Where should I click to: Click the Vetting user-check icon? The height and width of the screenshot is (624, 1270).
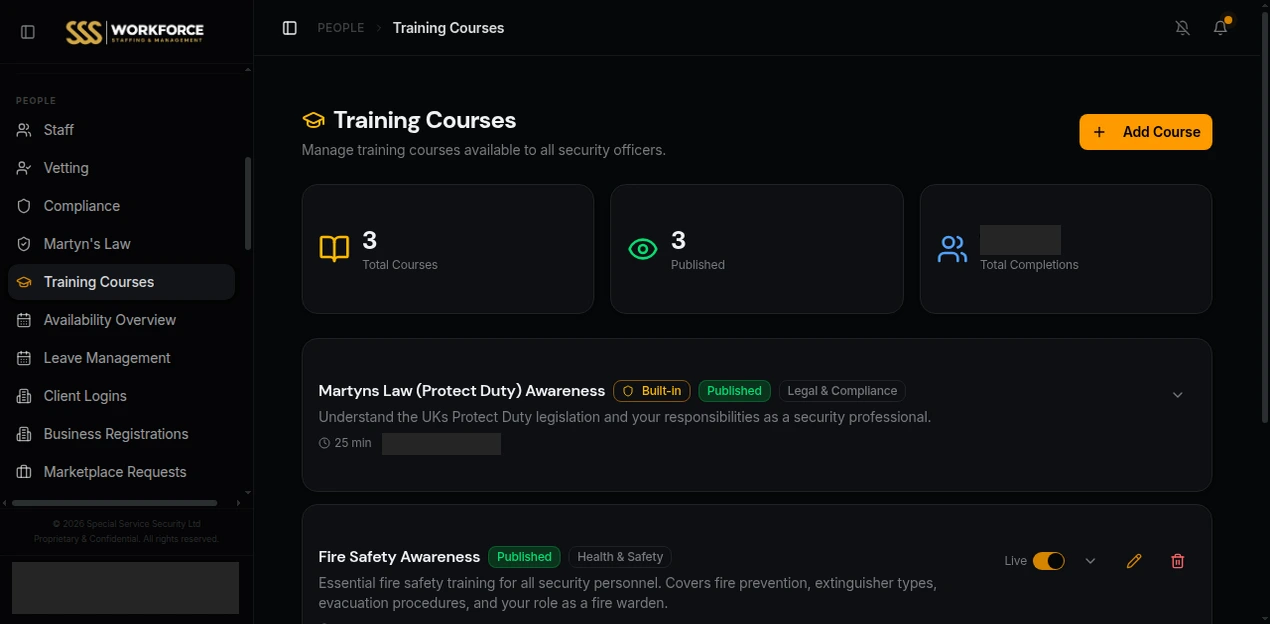pos(24,168)
